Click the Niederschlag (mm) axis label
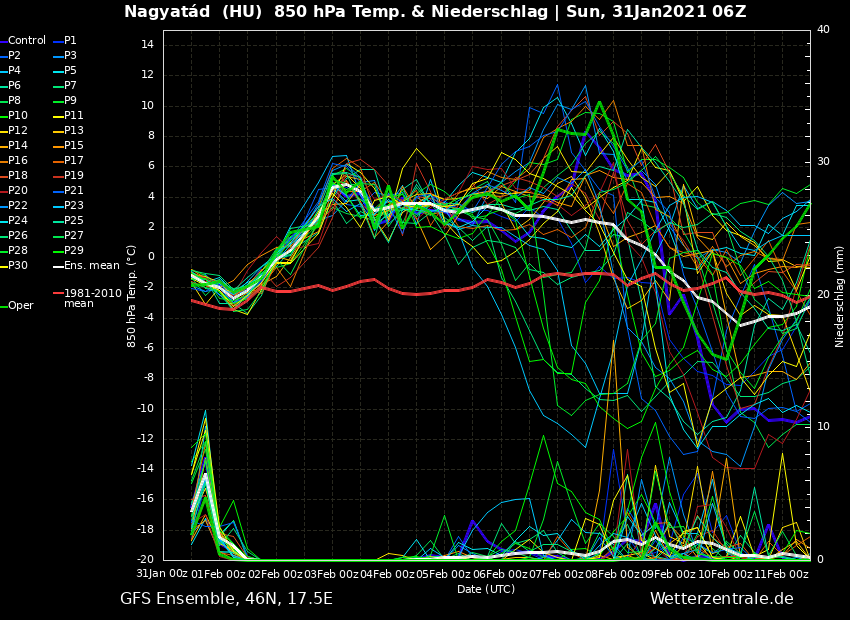The image size is (850, 620). coord(840,296)
